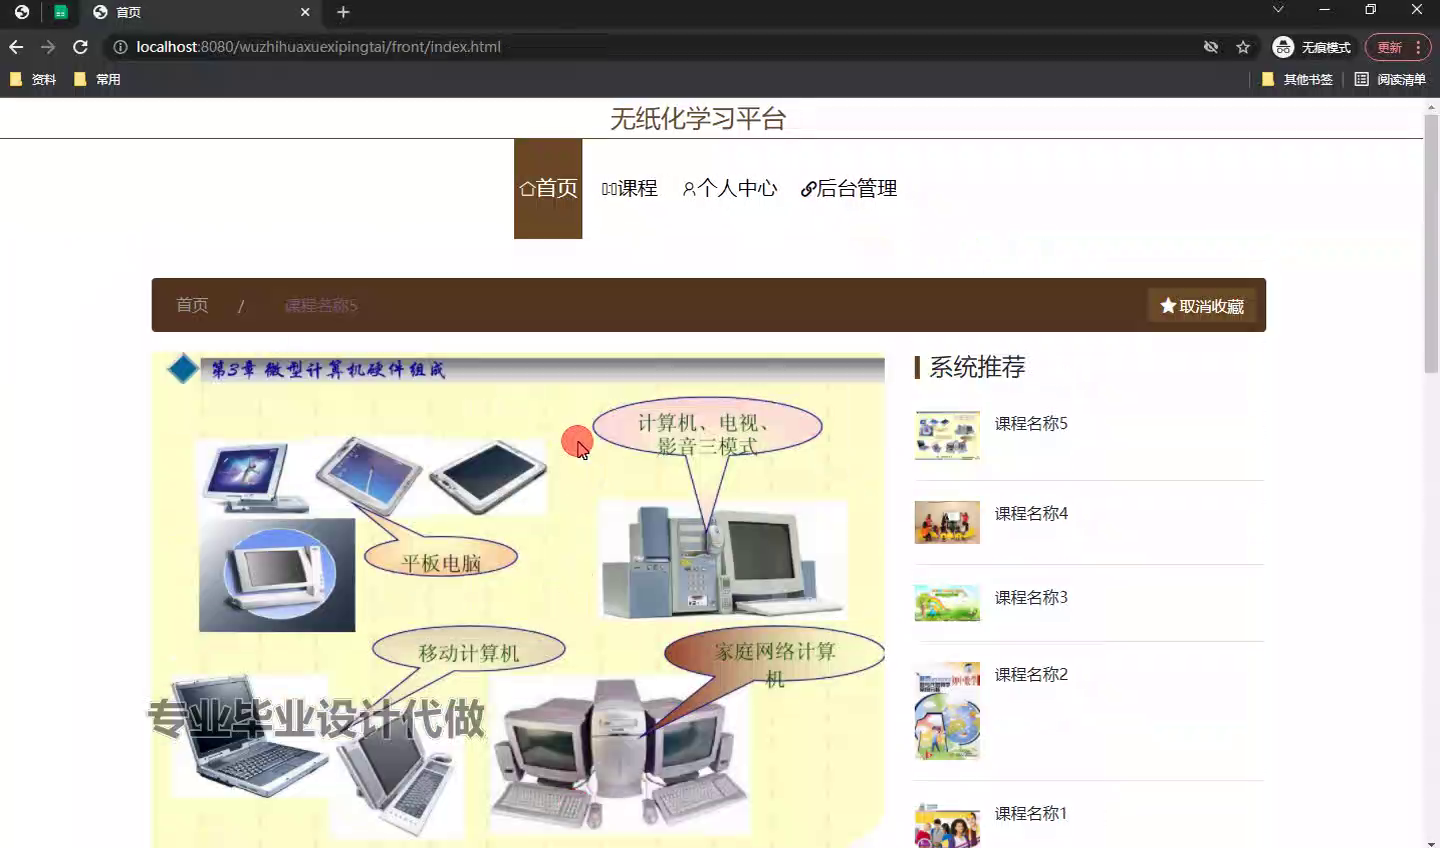Image resolution: width=1440 pixels, height=848 pixels.
Task: Click the page vertical scrollbar thumb
Action: point(1431,243)
